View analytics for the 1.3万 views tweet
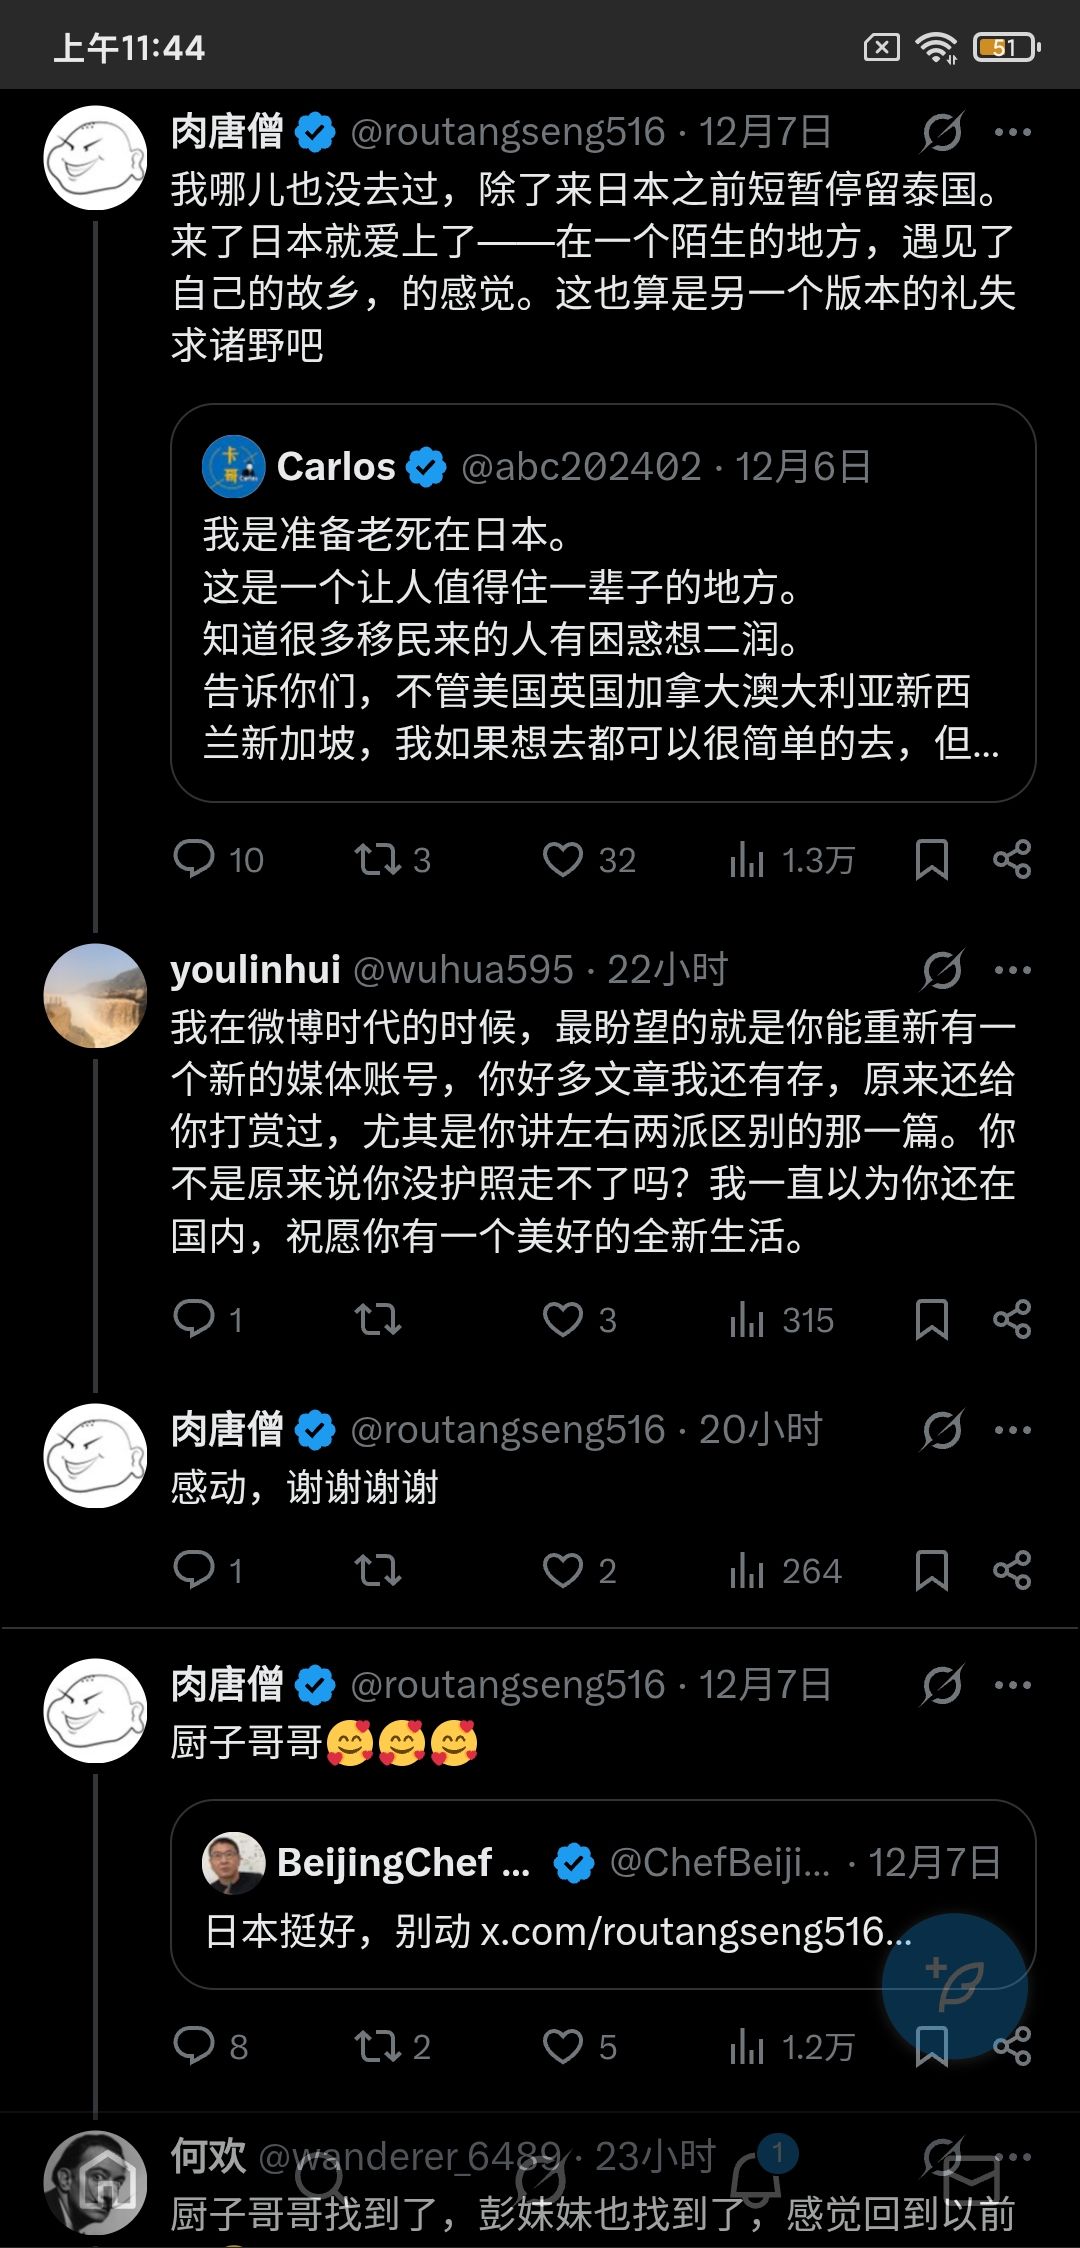The width and height of the screenshot is (1080, 2248). click(792, 860)
